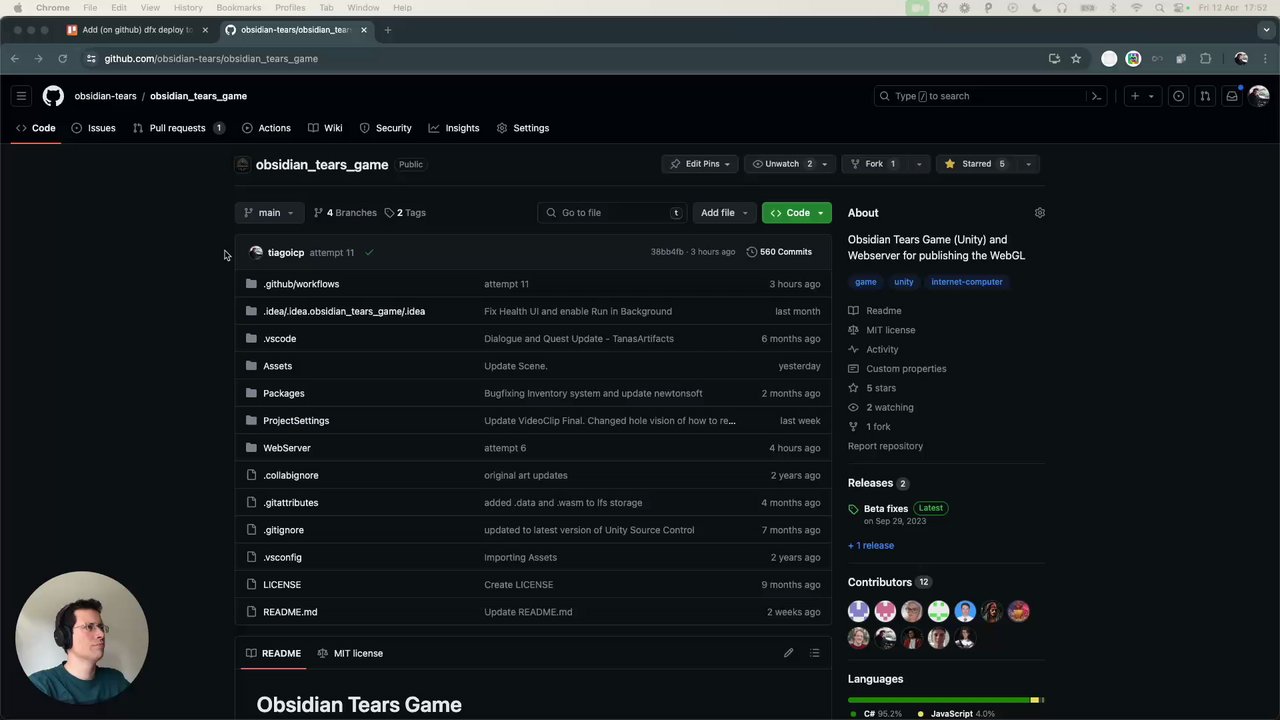
Task: Click the Languages color bar
Action: click(946, 700)
